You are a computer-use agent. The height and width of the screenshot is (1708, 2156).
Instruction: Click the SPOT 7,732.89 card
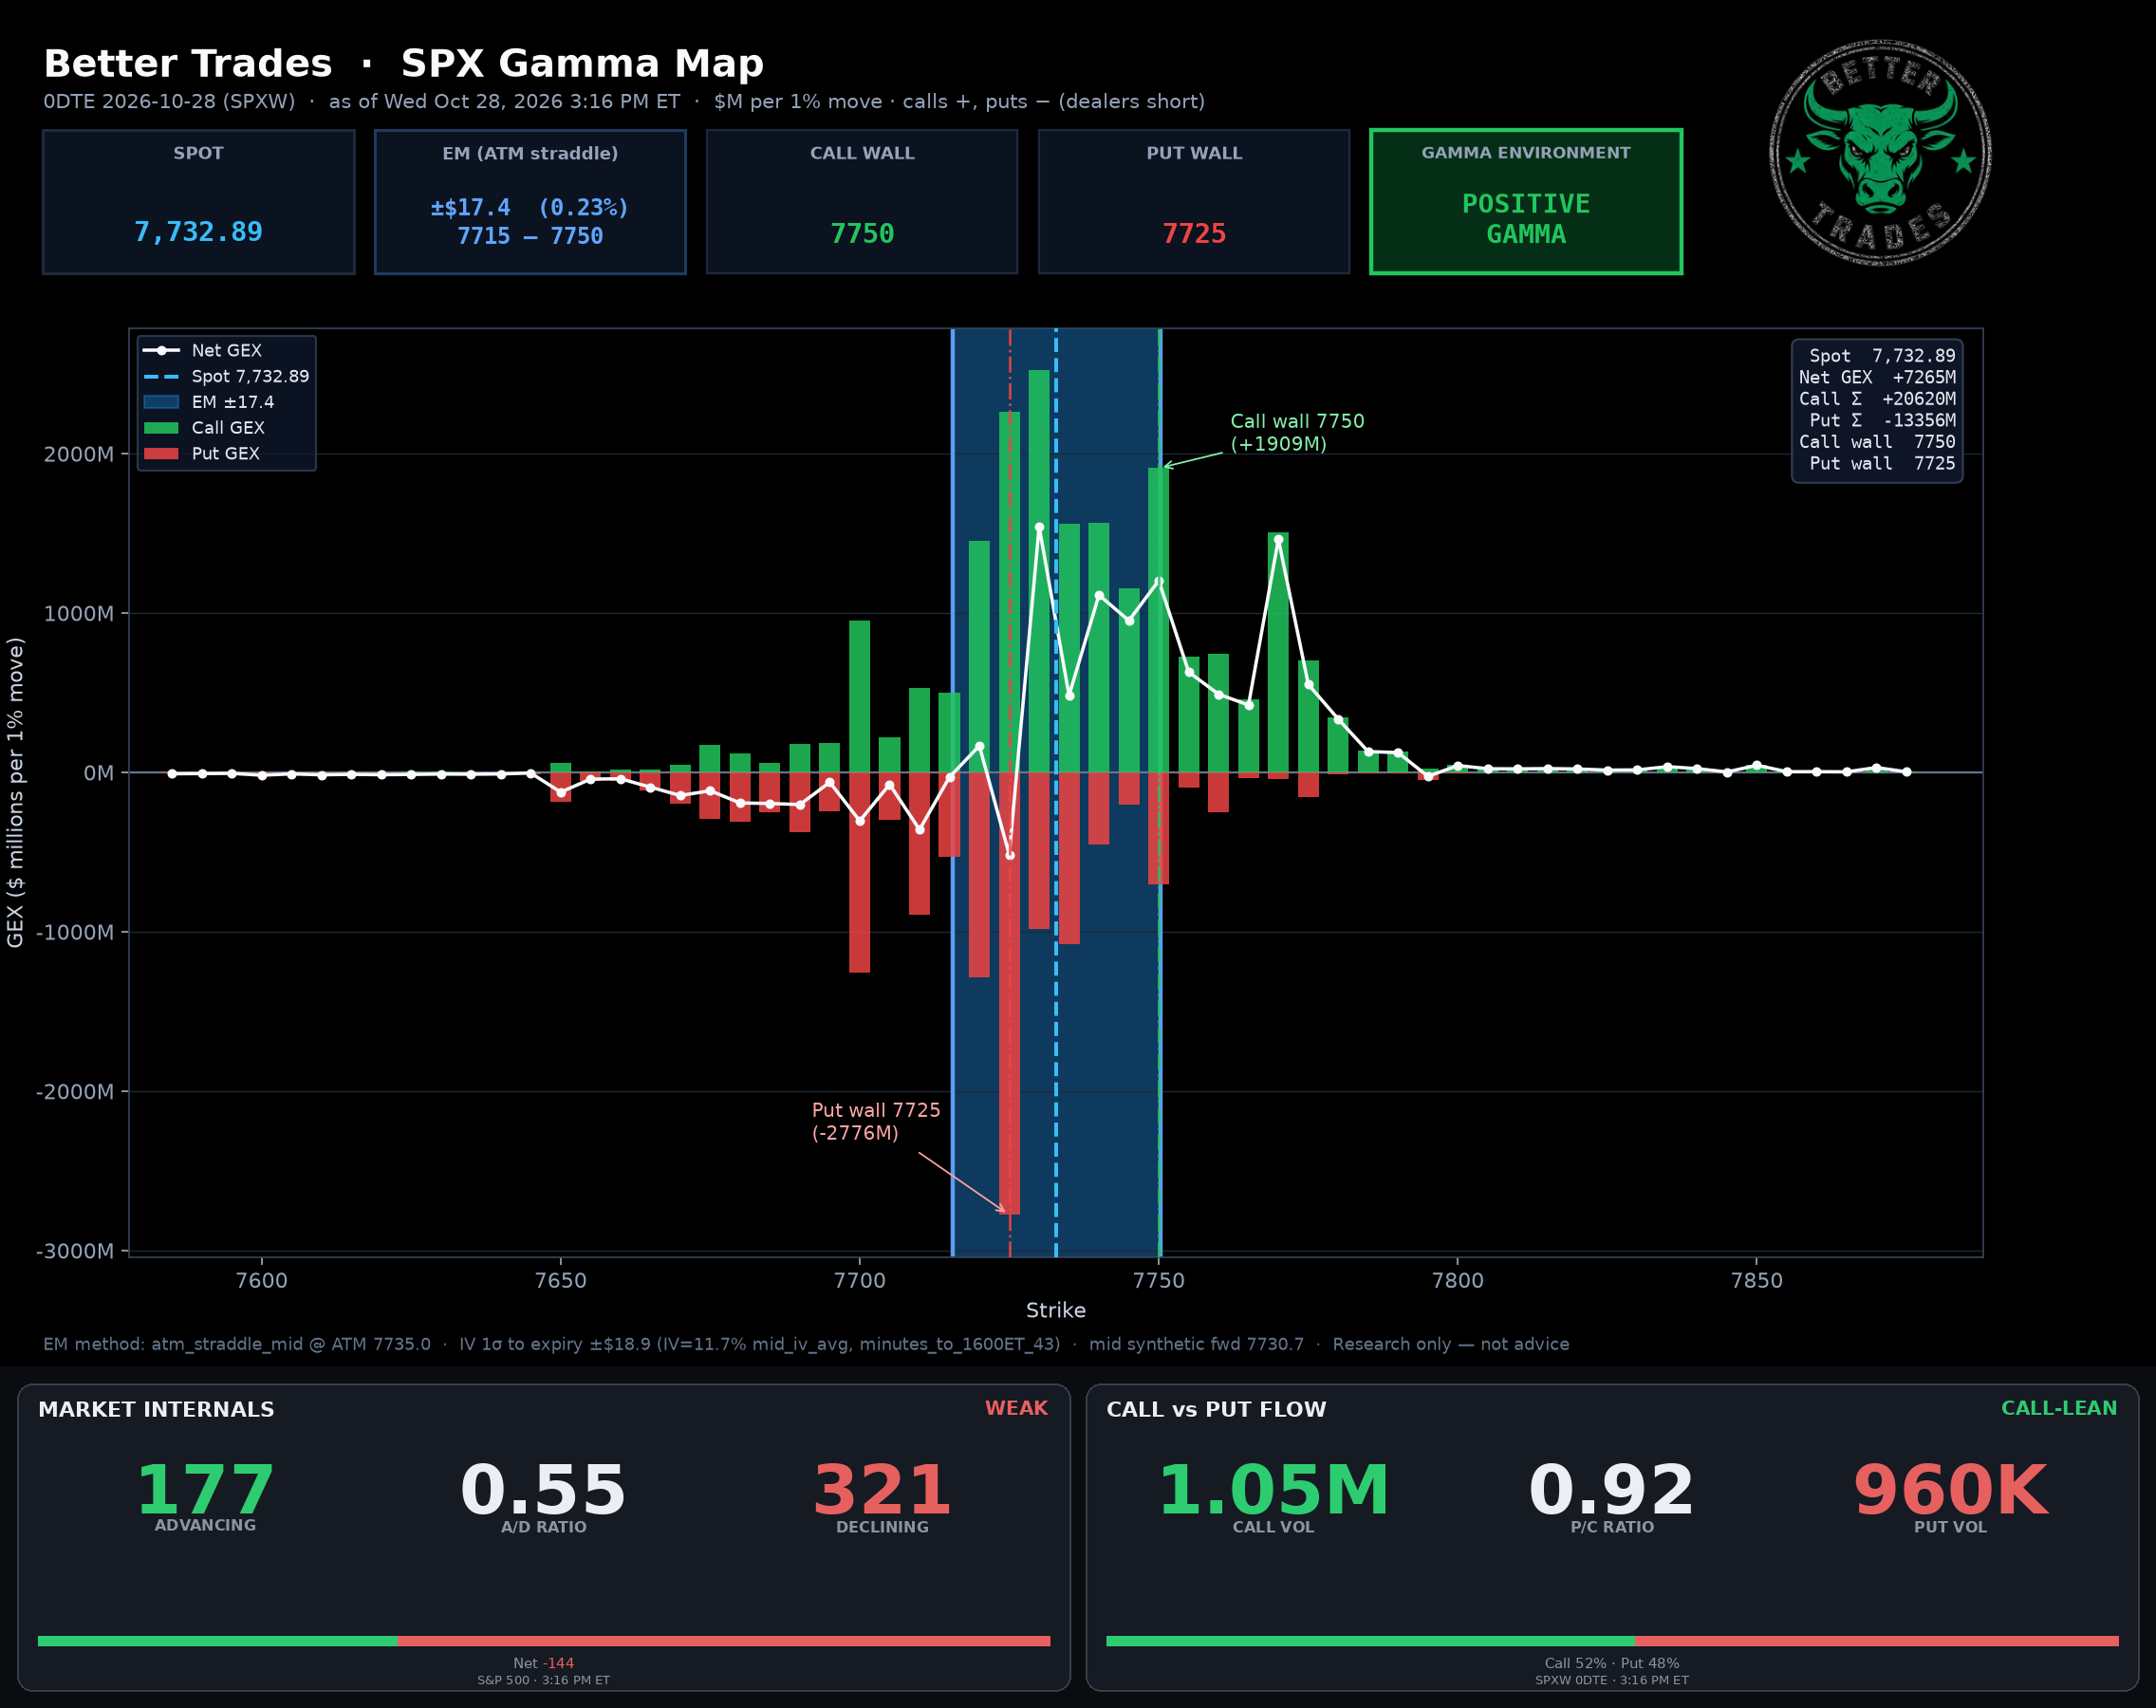tap(199, 201)
